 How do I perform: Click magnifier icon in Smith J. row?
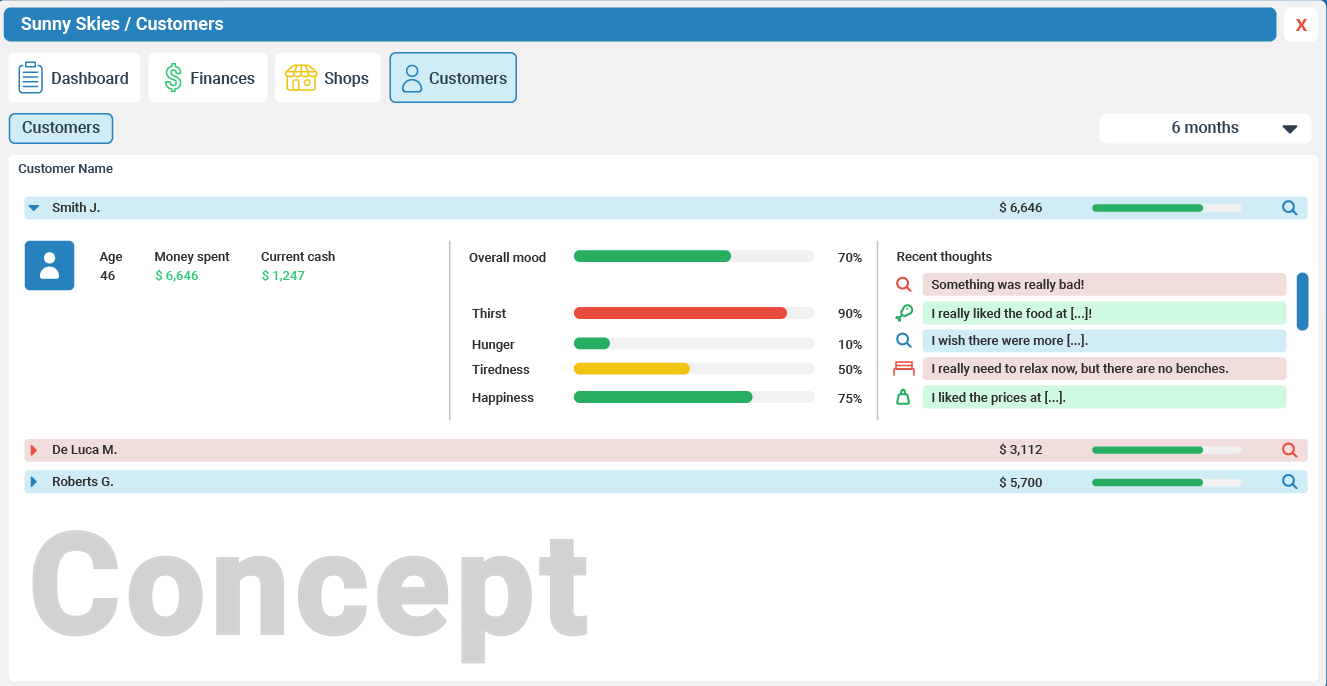click(x=1289, y=208)
